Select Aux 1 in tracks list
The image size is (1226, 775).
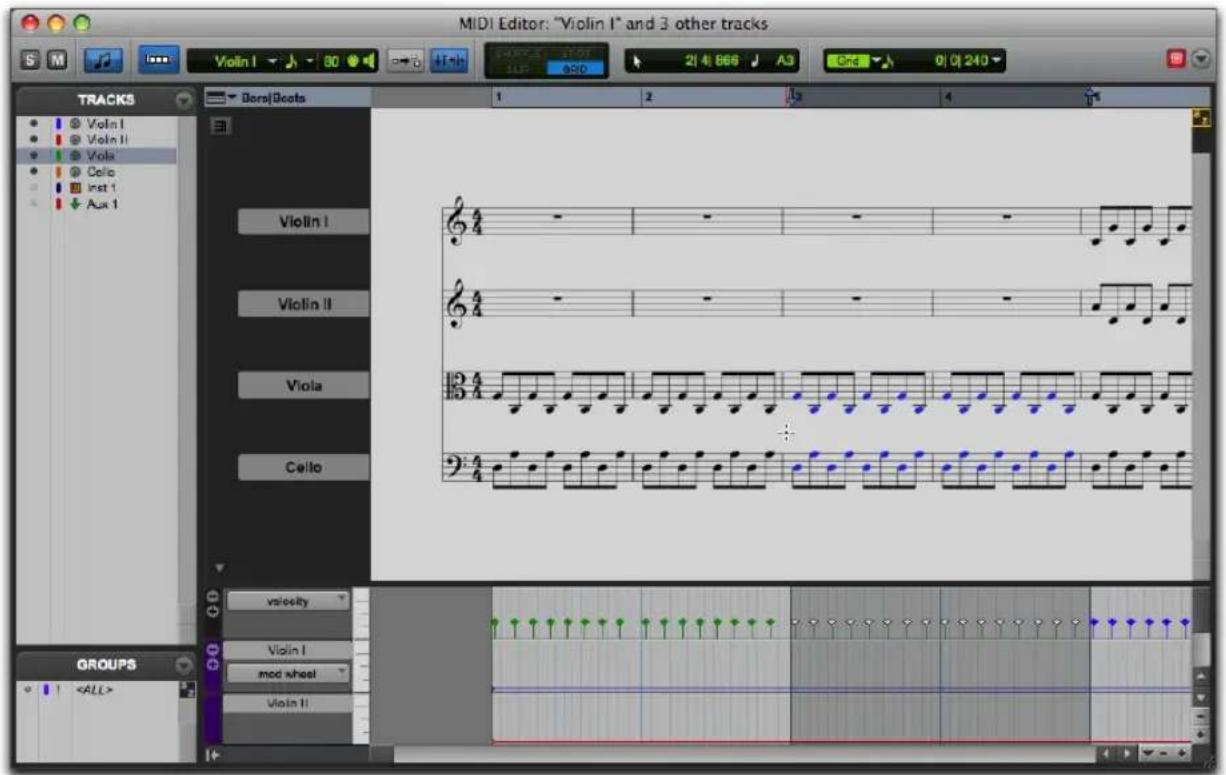(101, 203)
